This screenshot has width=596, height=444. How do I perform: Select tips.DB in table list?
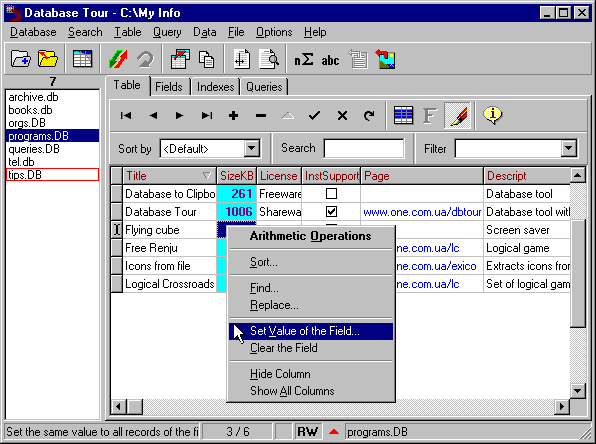(x=52, y=175)
